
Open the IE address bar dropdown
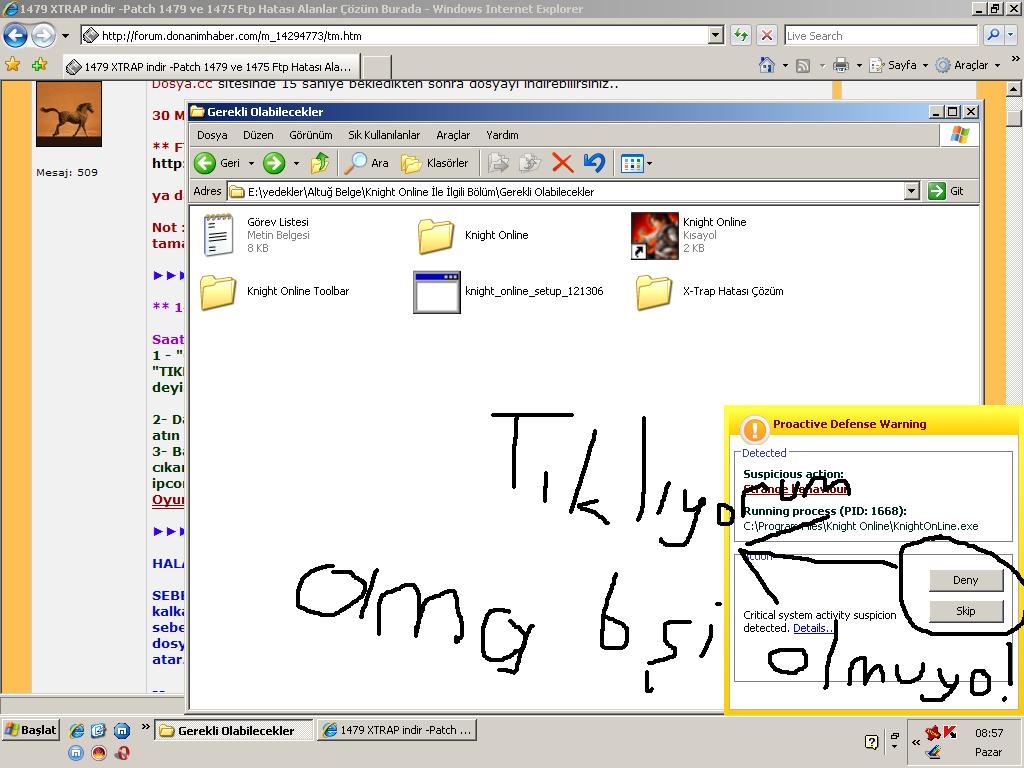(x=716, y=35)
